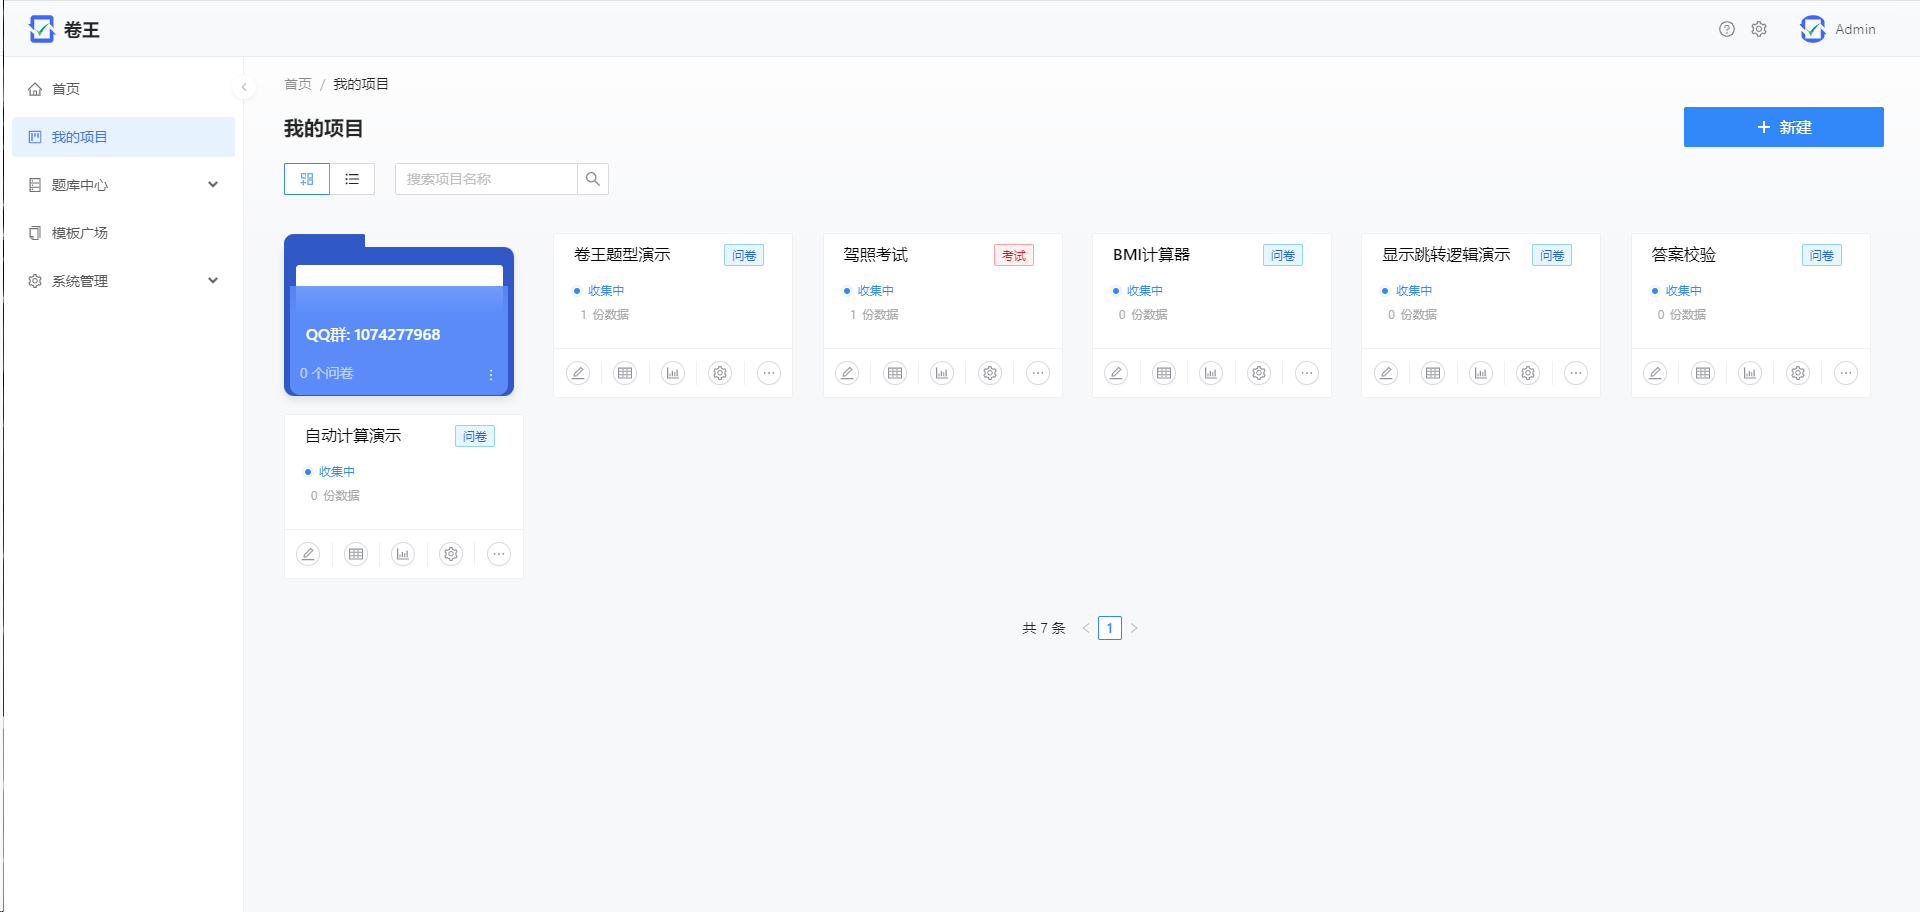Screen dimensions: 1920x912
Task: Go to 首页 in sidebar
Action: 124,89
